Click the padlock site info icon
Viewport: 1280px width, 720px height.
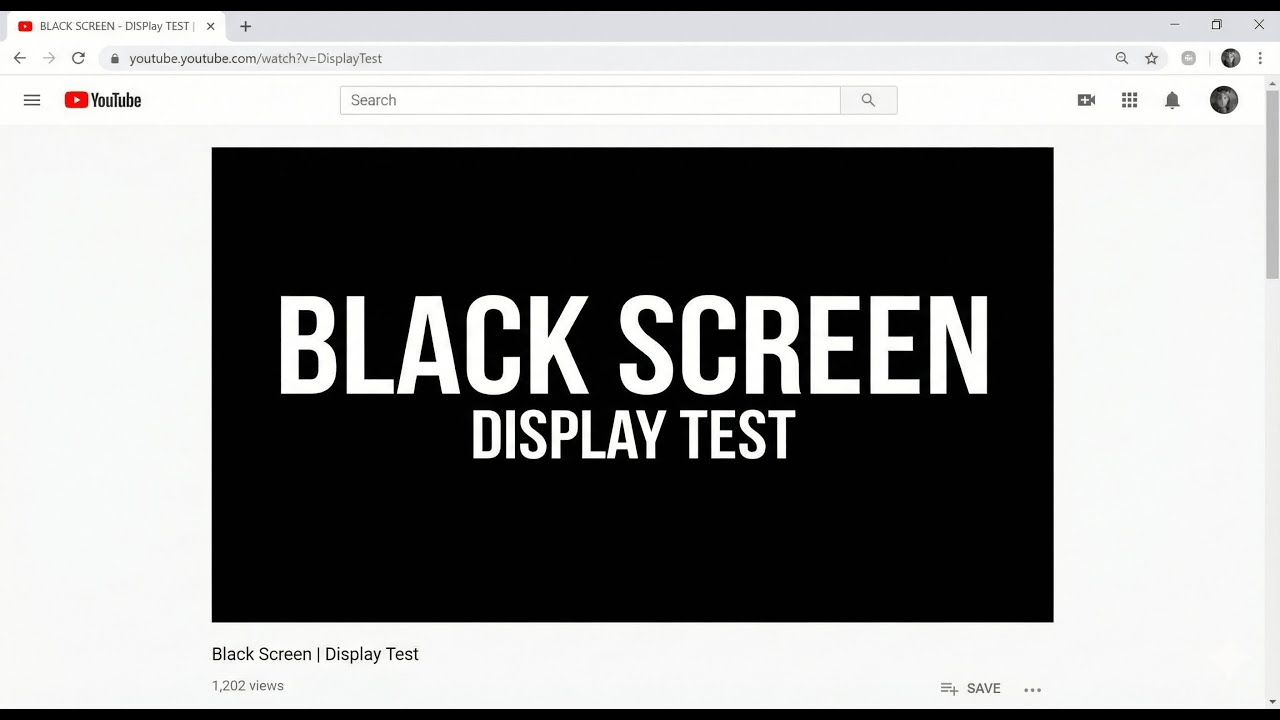[x=114, y=58]
